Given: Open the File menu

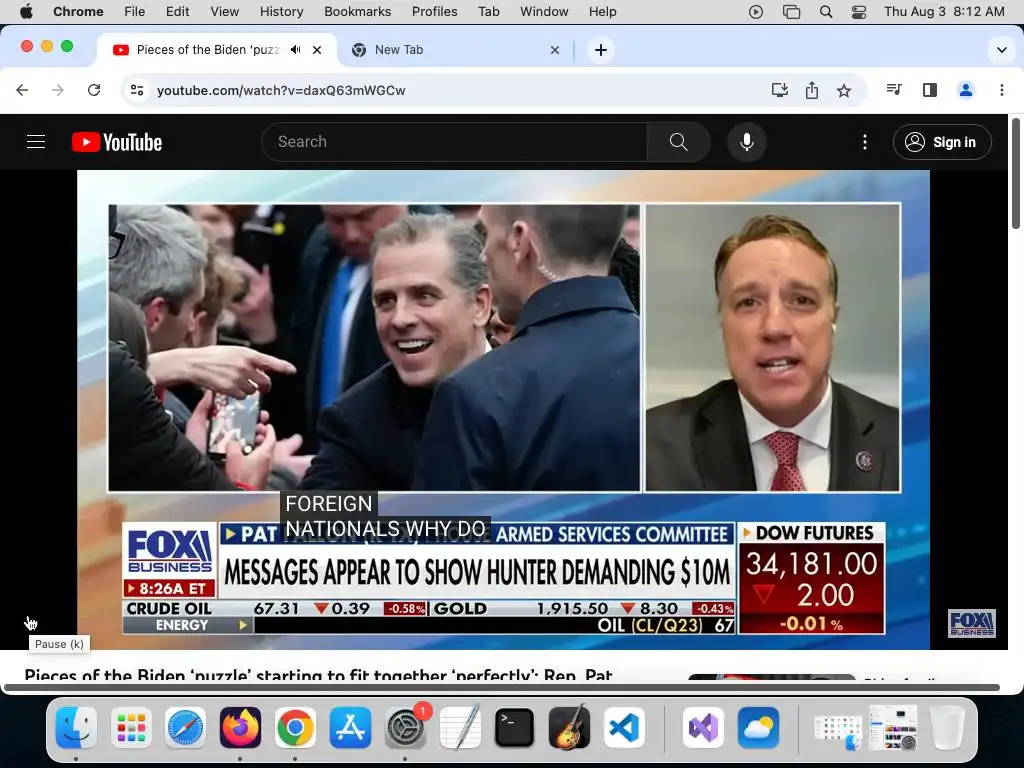Looking at the screenshot, I should pyautogui.click(x=135, y=12).
